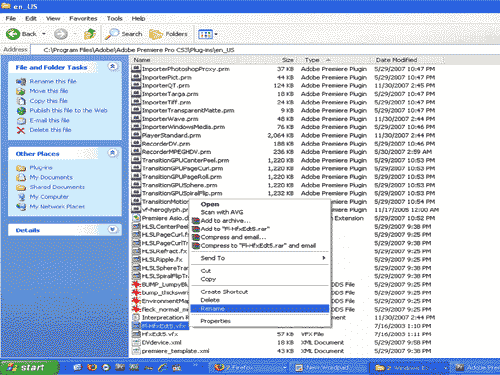Click the file icon of HfxEdt5.vfx
Screen dimensions: 500x375
point(136,334)
